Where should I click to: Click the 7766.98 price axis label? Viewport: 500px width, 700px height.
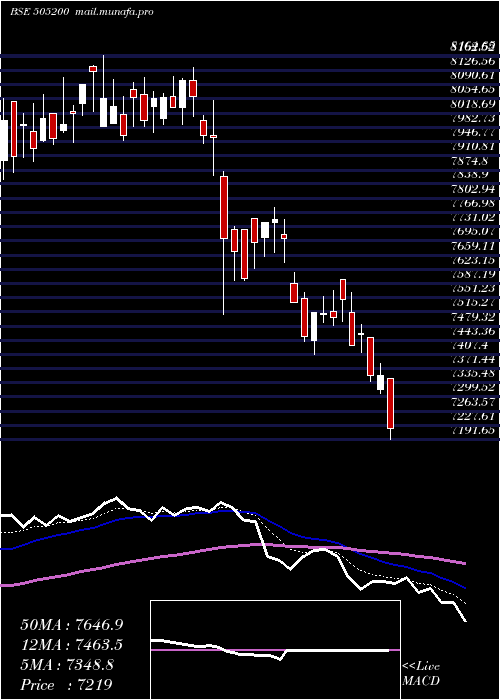coord(472,203)
